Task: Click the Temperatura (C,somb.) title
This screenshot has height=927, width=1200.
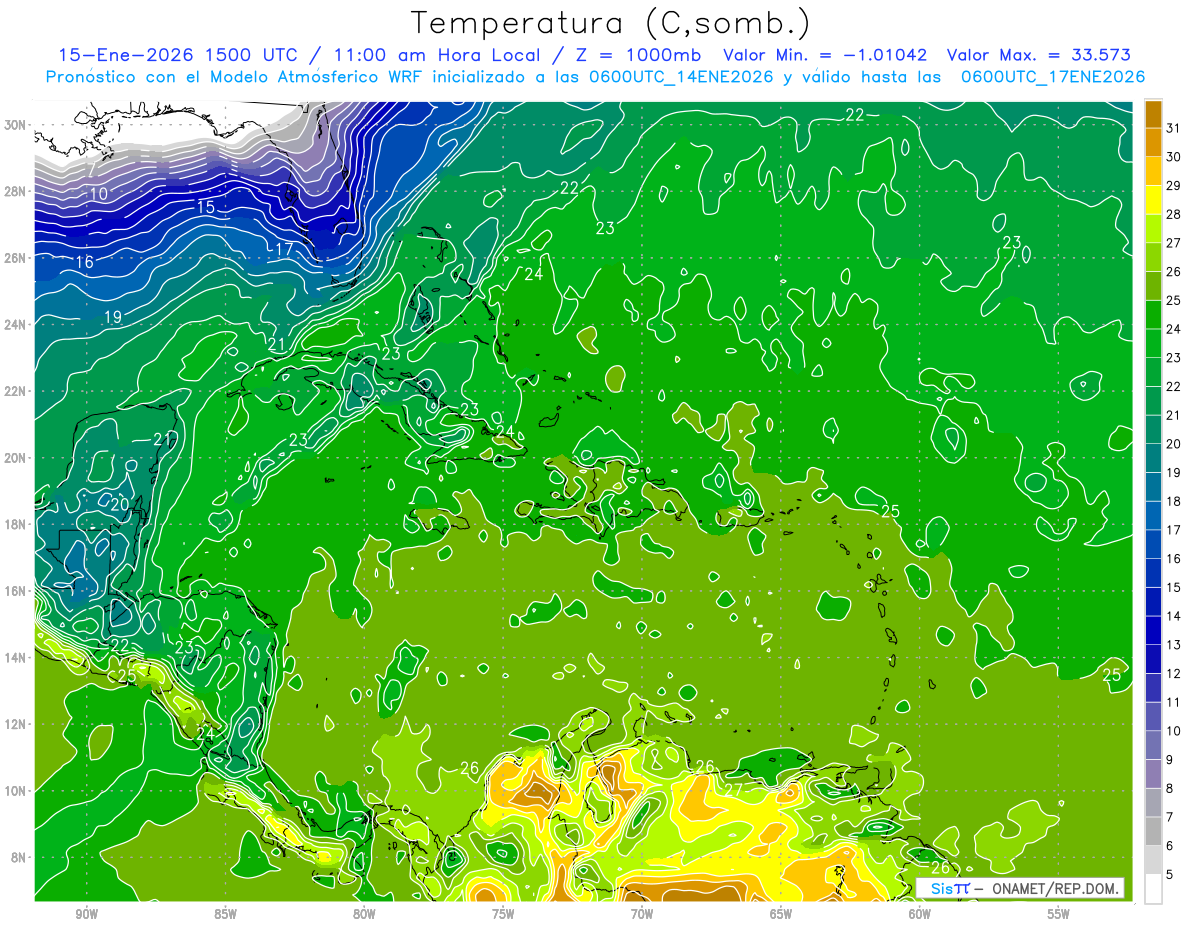Action: coord(611,23)
